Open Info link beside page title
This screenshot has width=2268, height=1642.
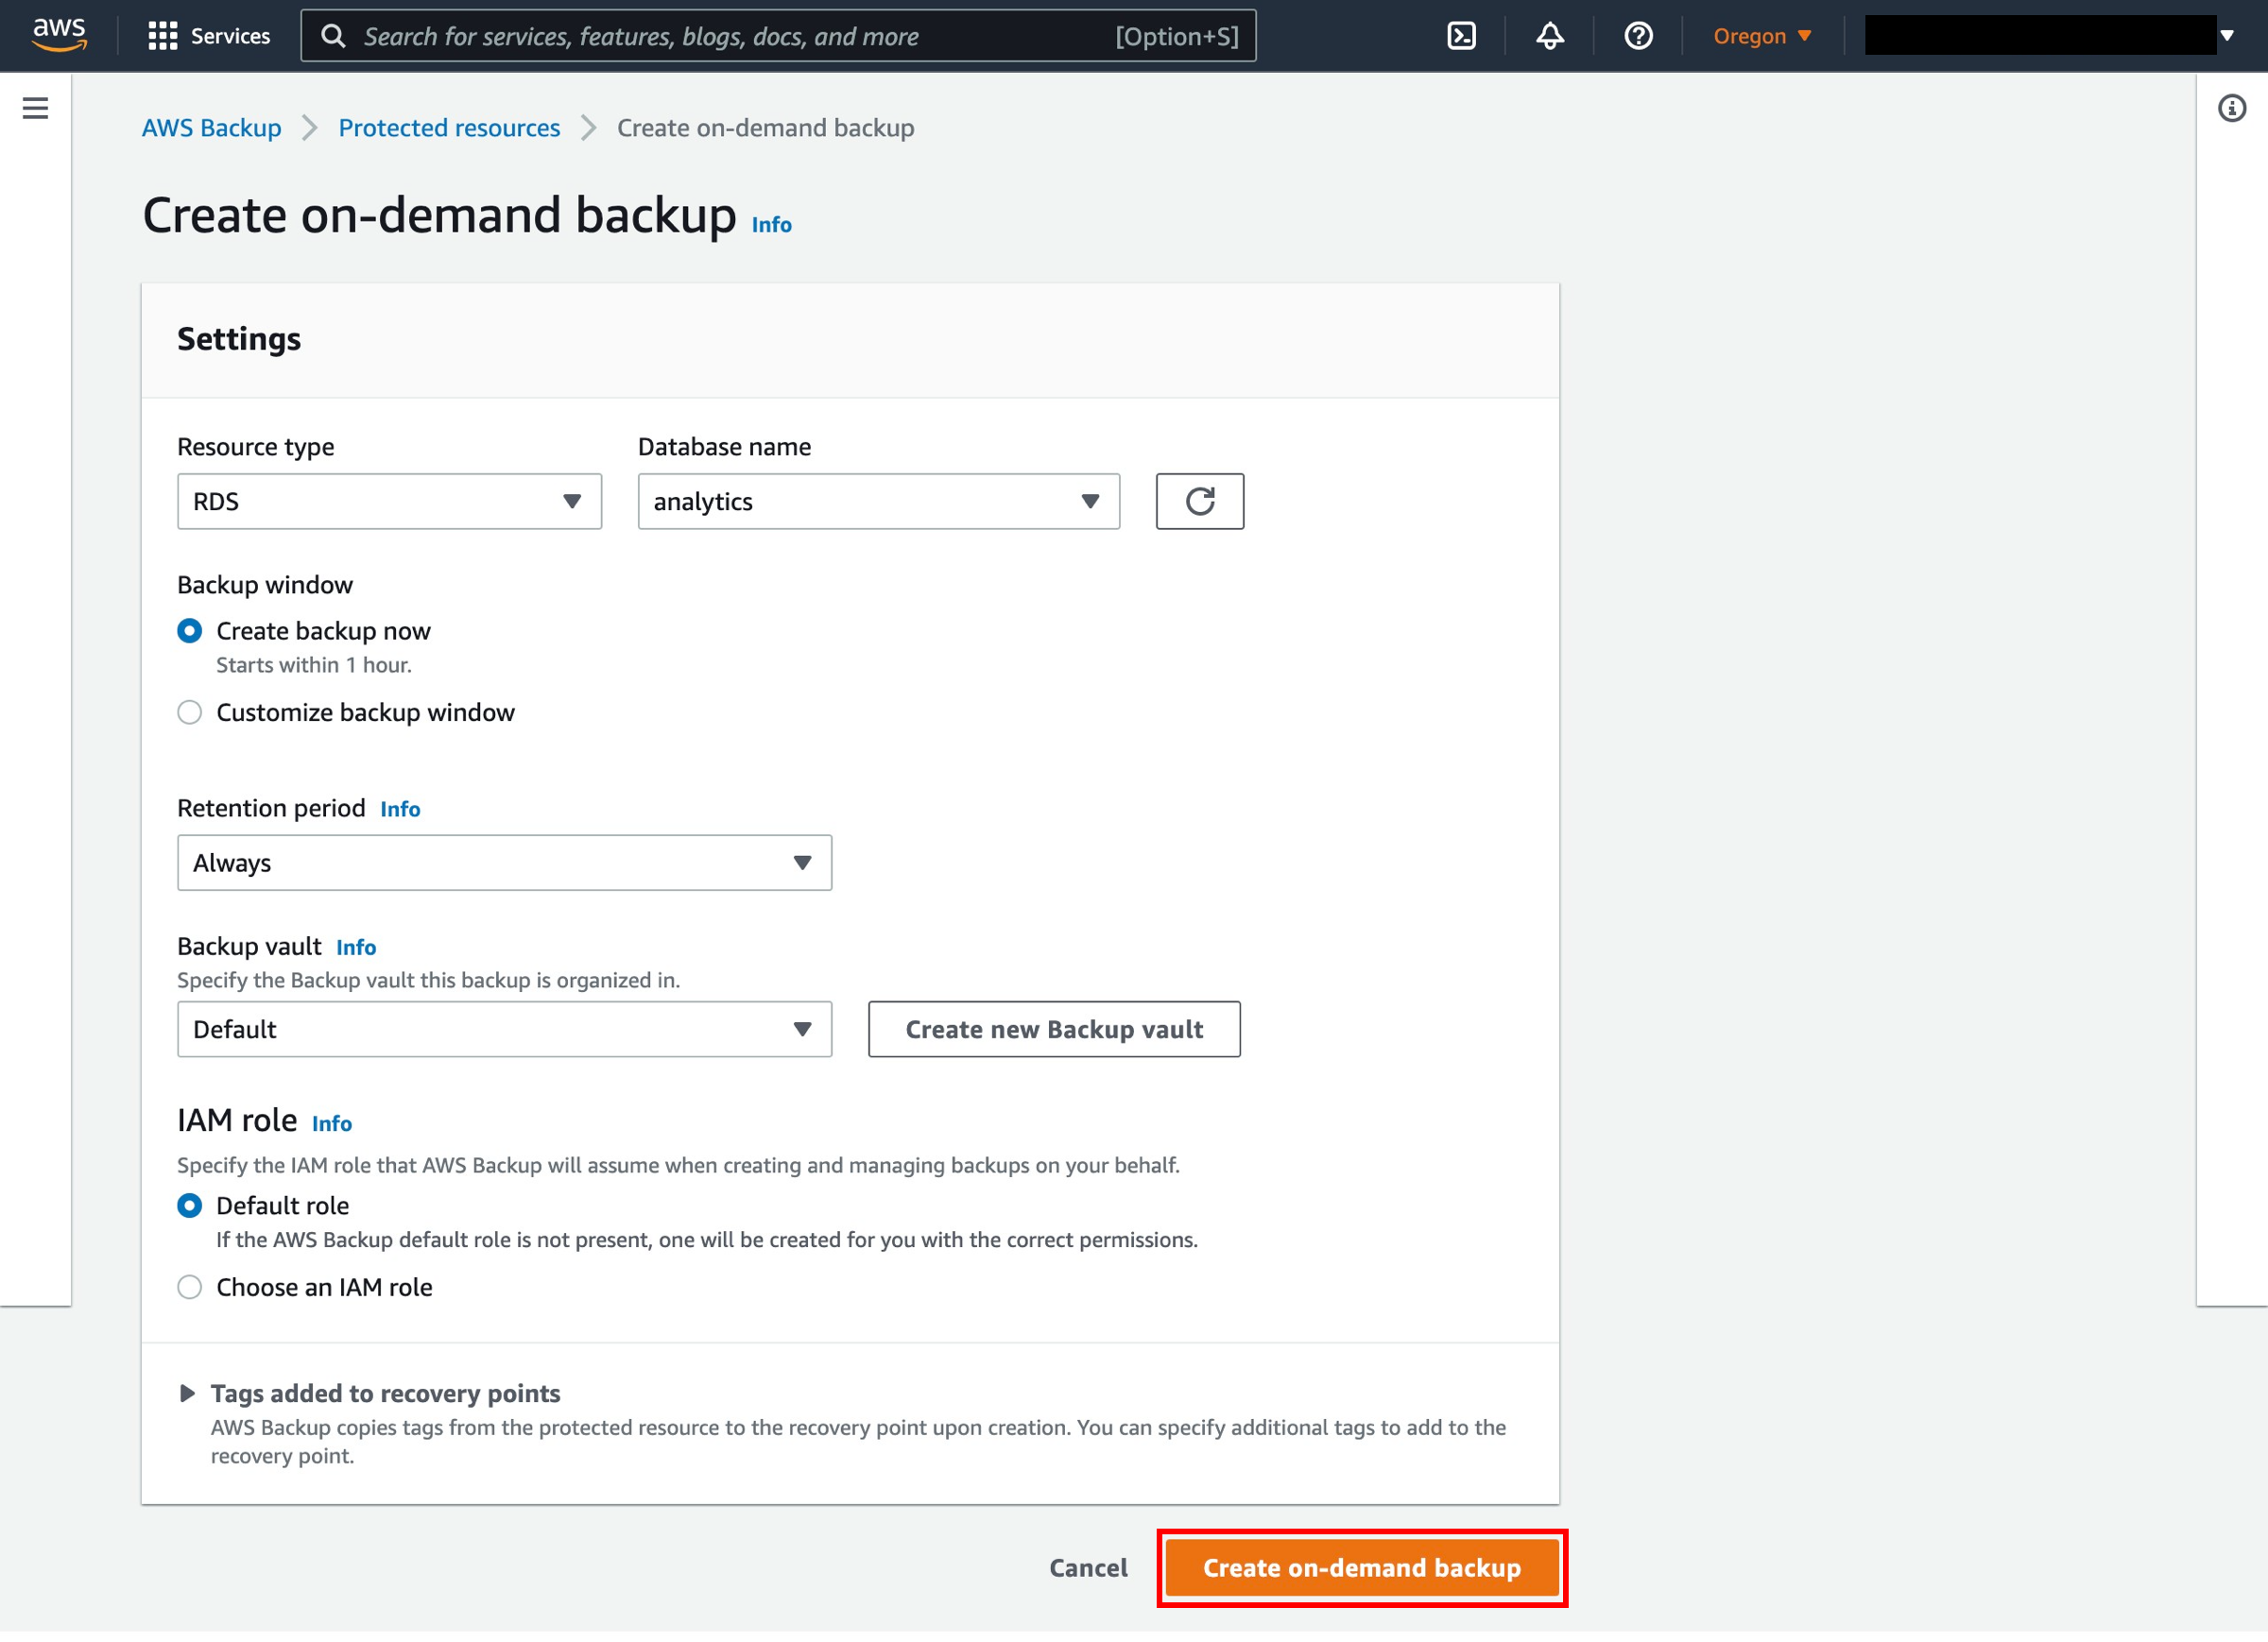coord(771,224)
